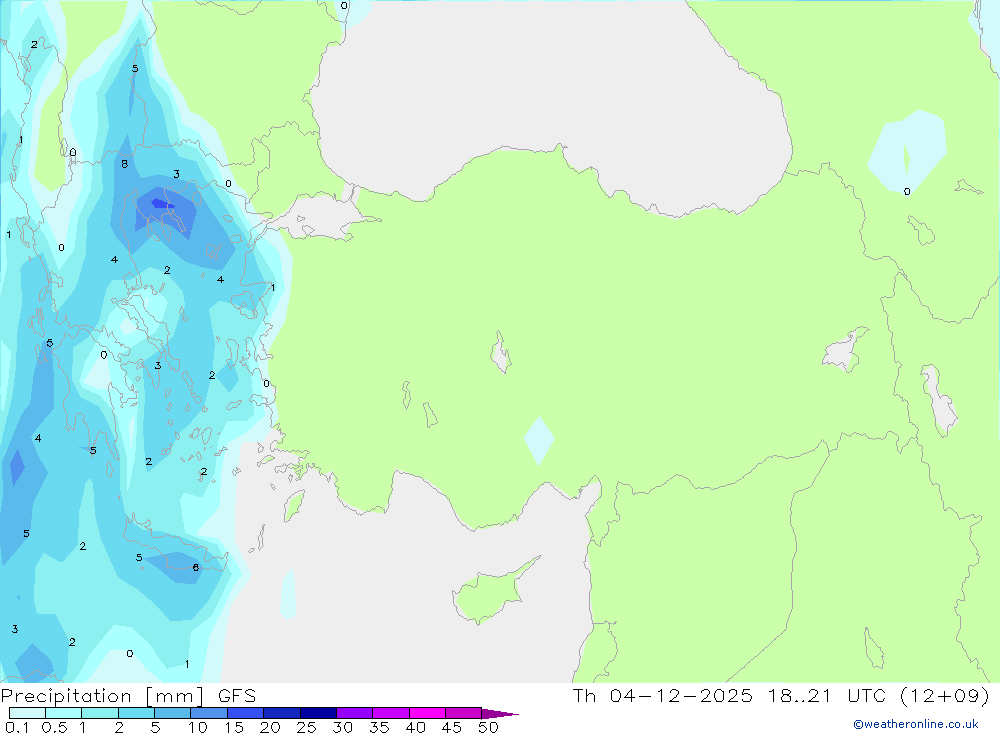Image resolution: width=1000 pixels, height=733 pixels.
Task: Click the 30–35 mm purple legend swatch
Action: (354, 713)
